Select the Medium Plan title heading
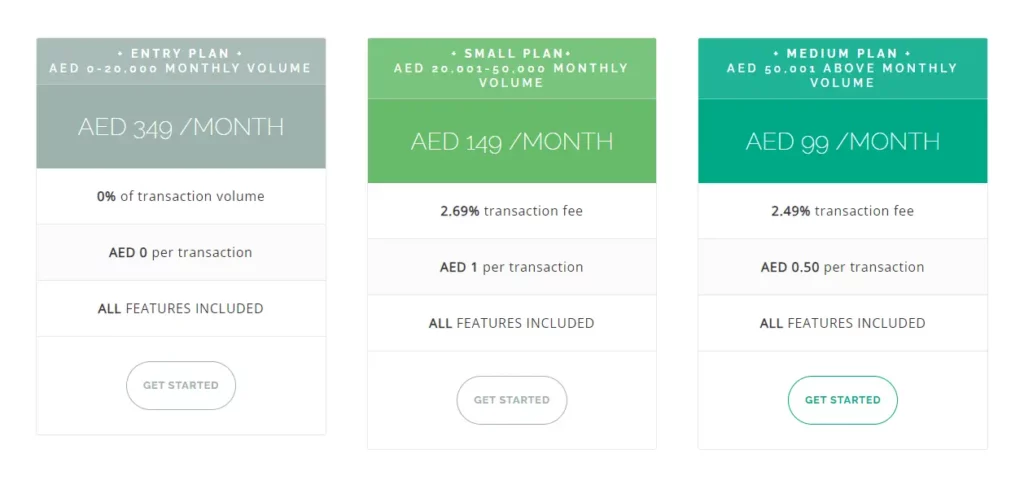This screenshot has height=493, width=1024. (842, 53)
